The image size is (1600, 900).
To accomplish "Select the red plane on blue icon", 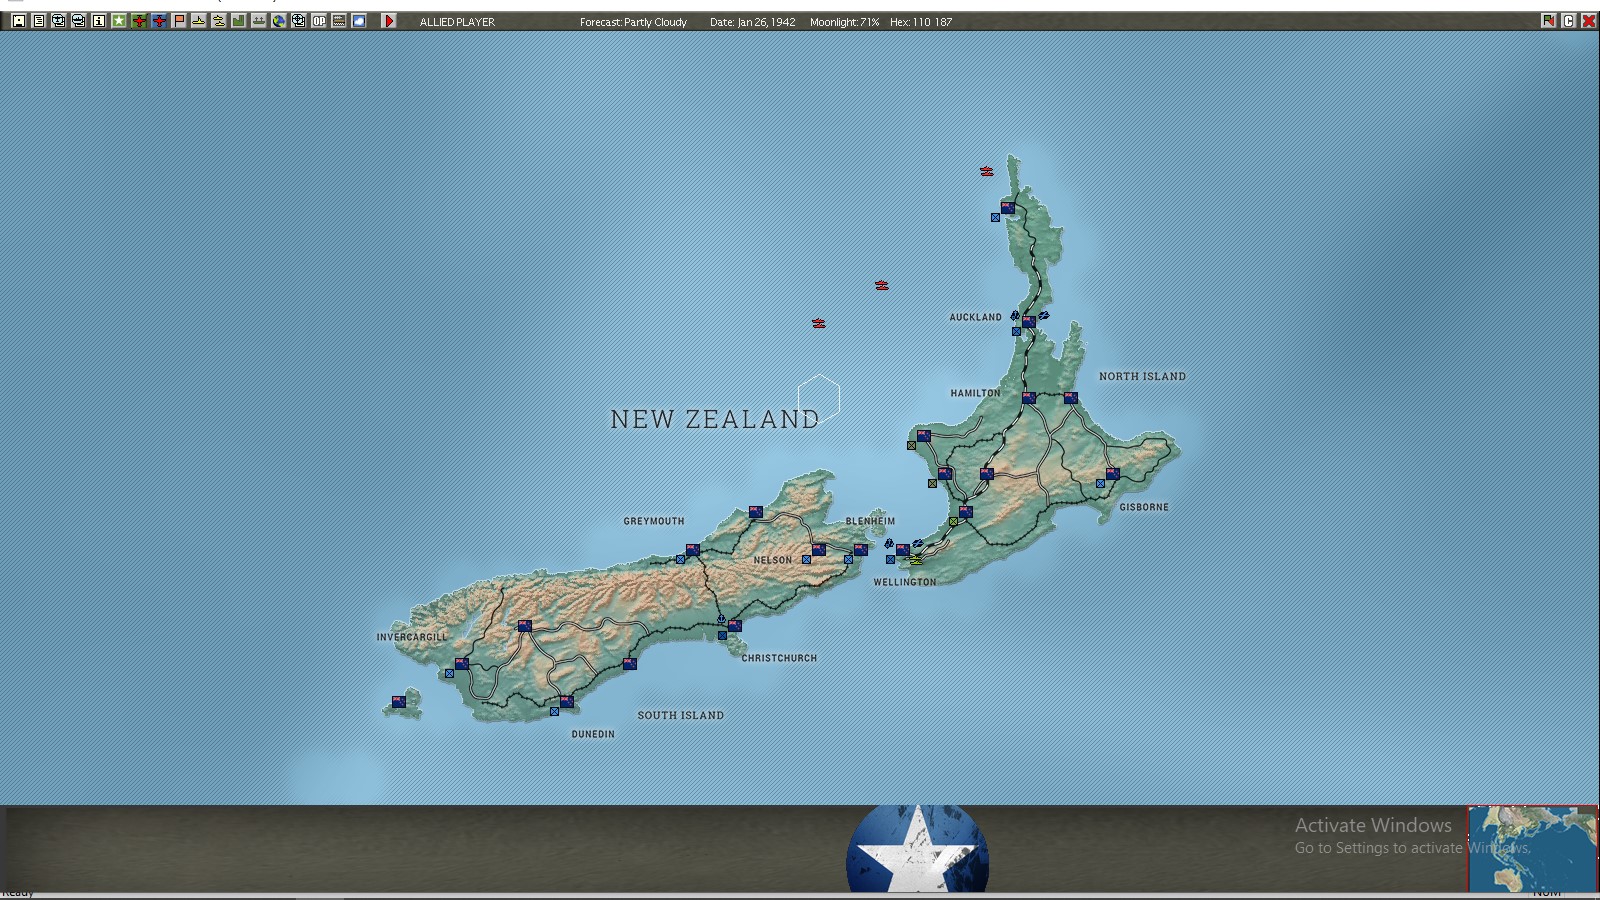I will [159, 21].
